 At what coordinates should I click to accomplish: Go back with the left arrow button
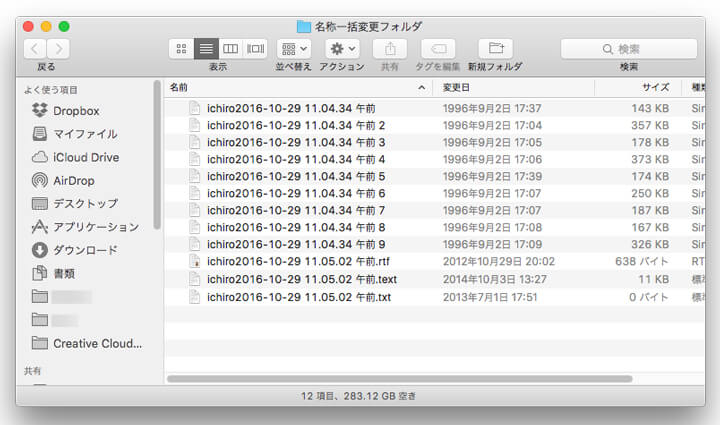click(35, 49)
